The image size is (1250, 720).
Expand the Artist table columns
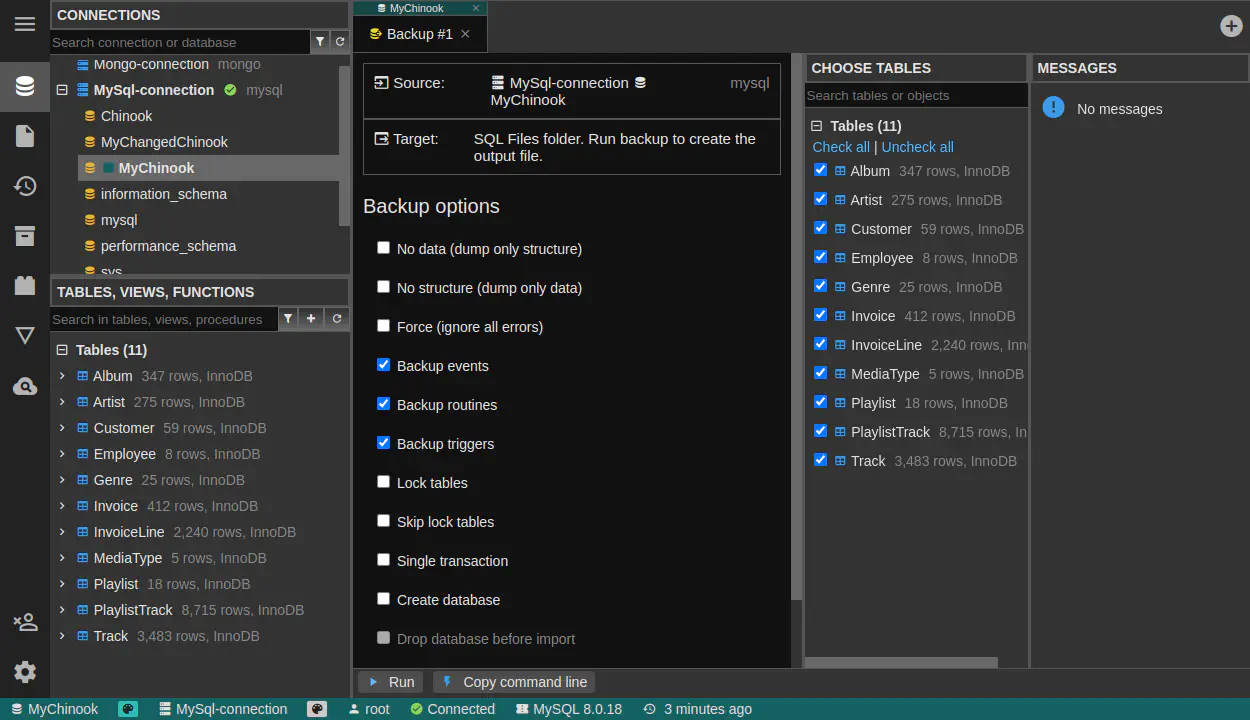coord(62,402)
